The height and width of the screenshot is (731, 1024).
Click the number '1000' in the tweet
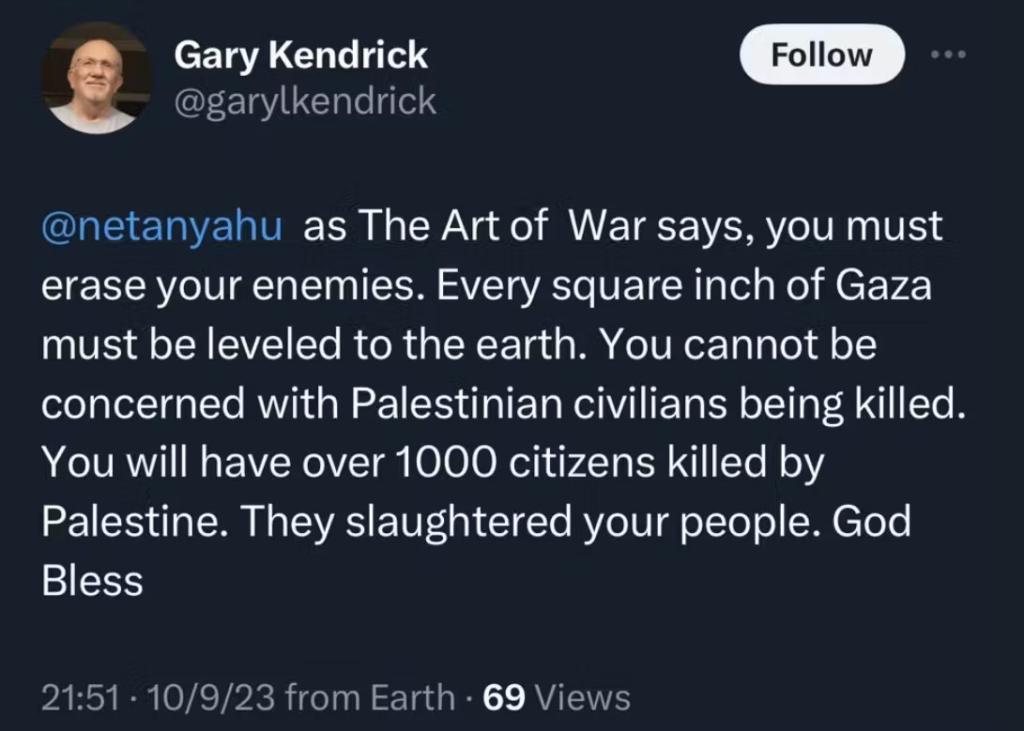(450, 463)
